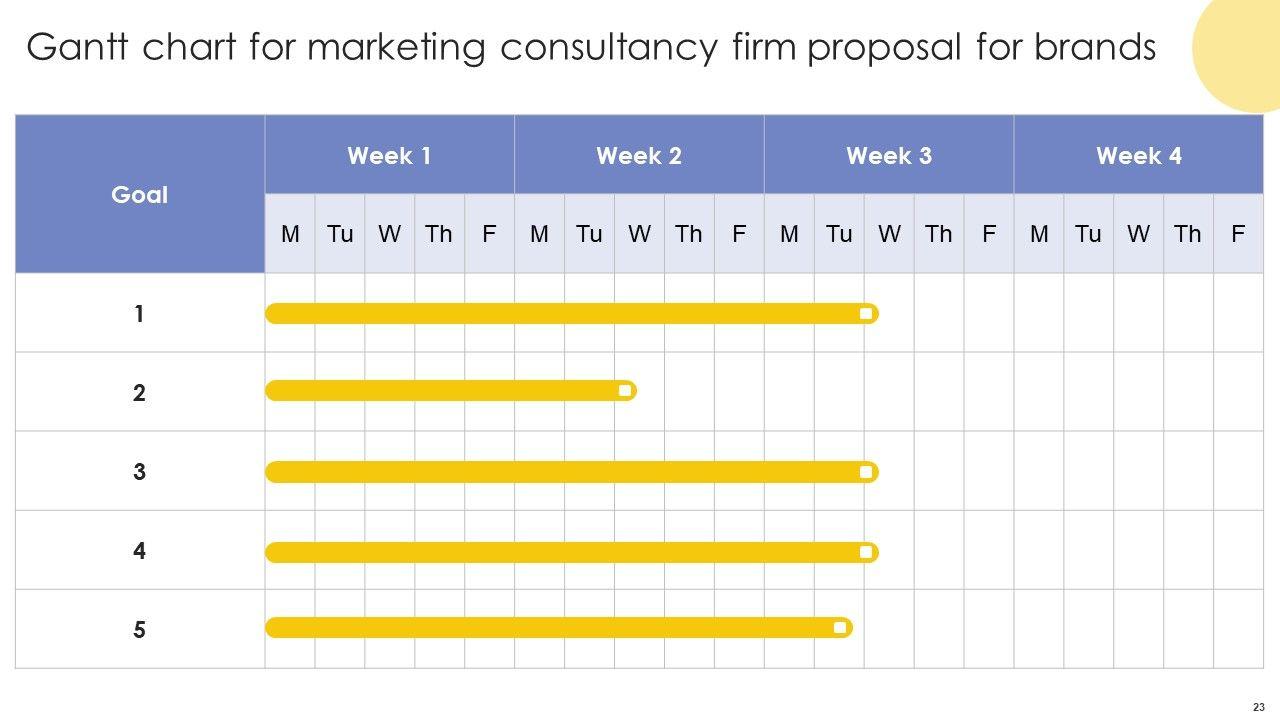Select the yellow progress bar for Goal 5
Screen dimensions: 1280x720
point(550,628)
